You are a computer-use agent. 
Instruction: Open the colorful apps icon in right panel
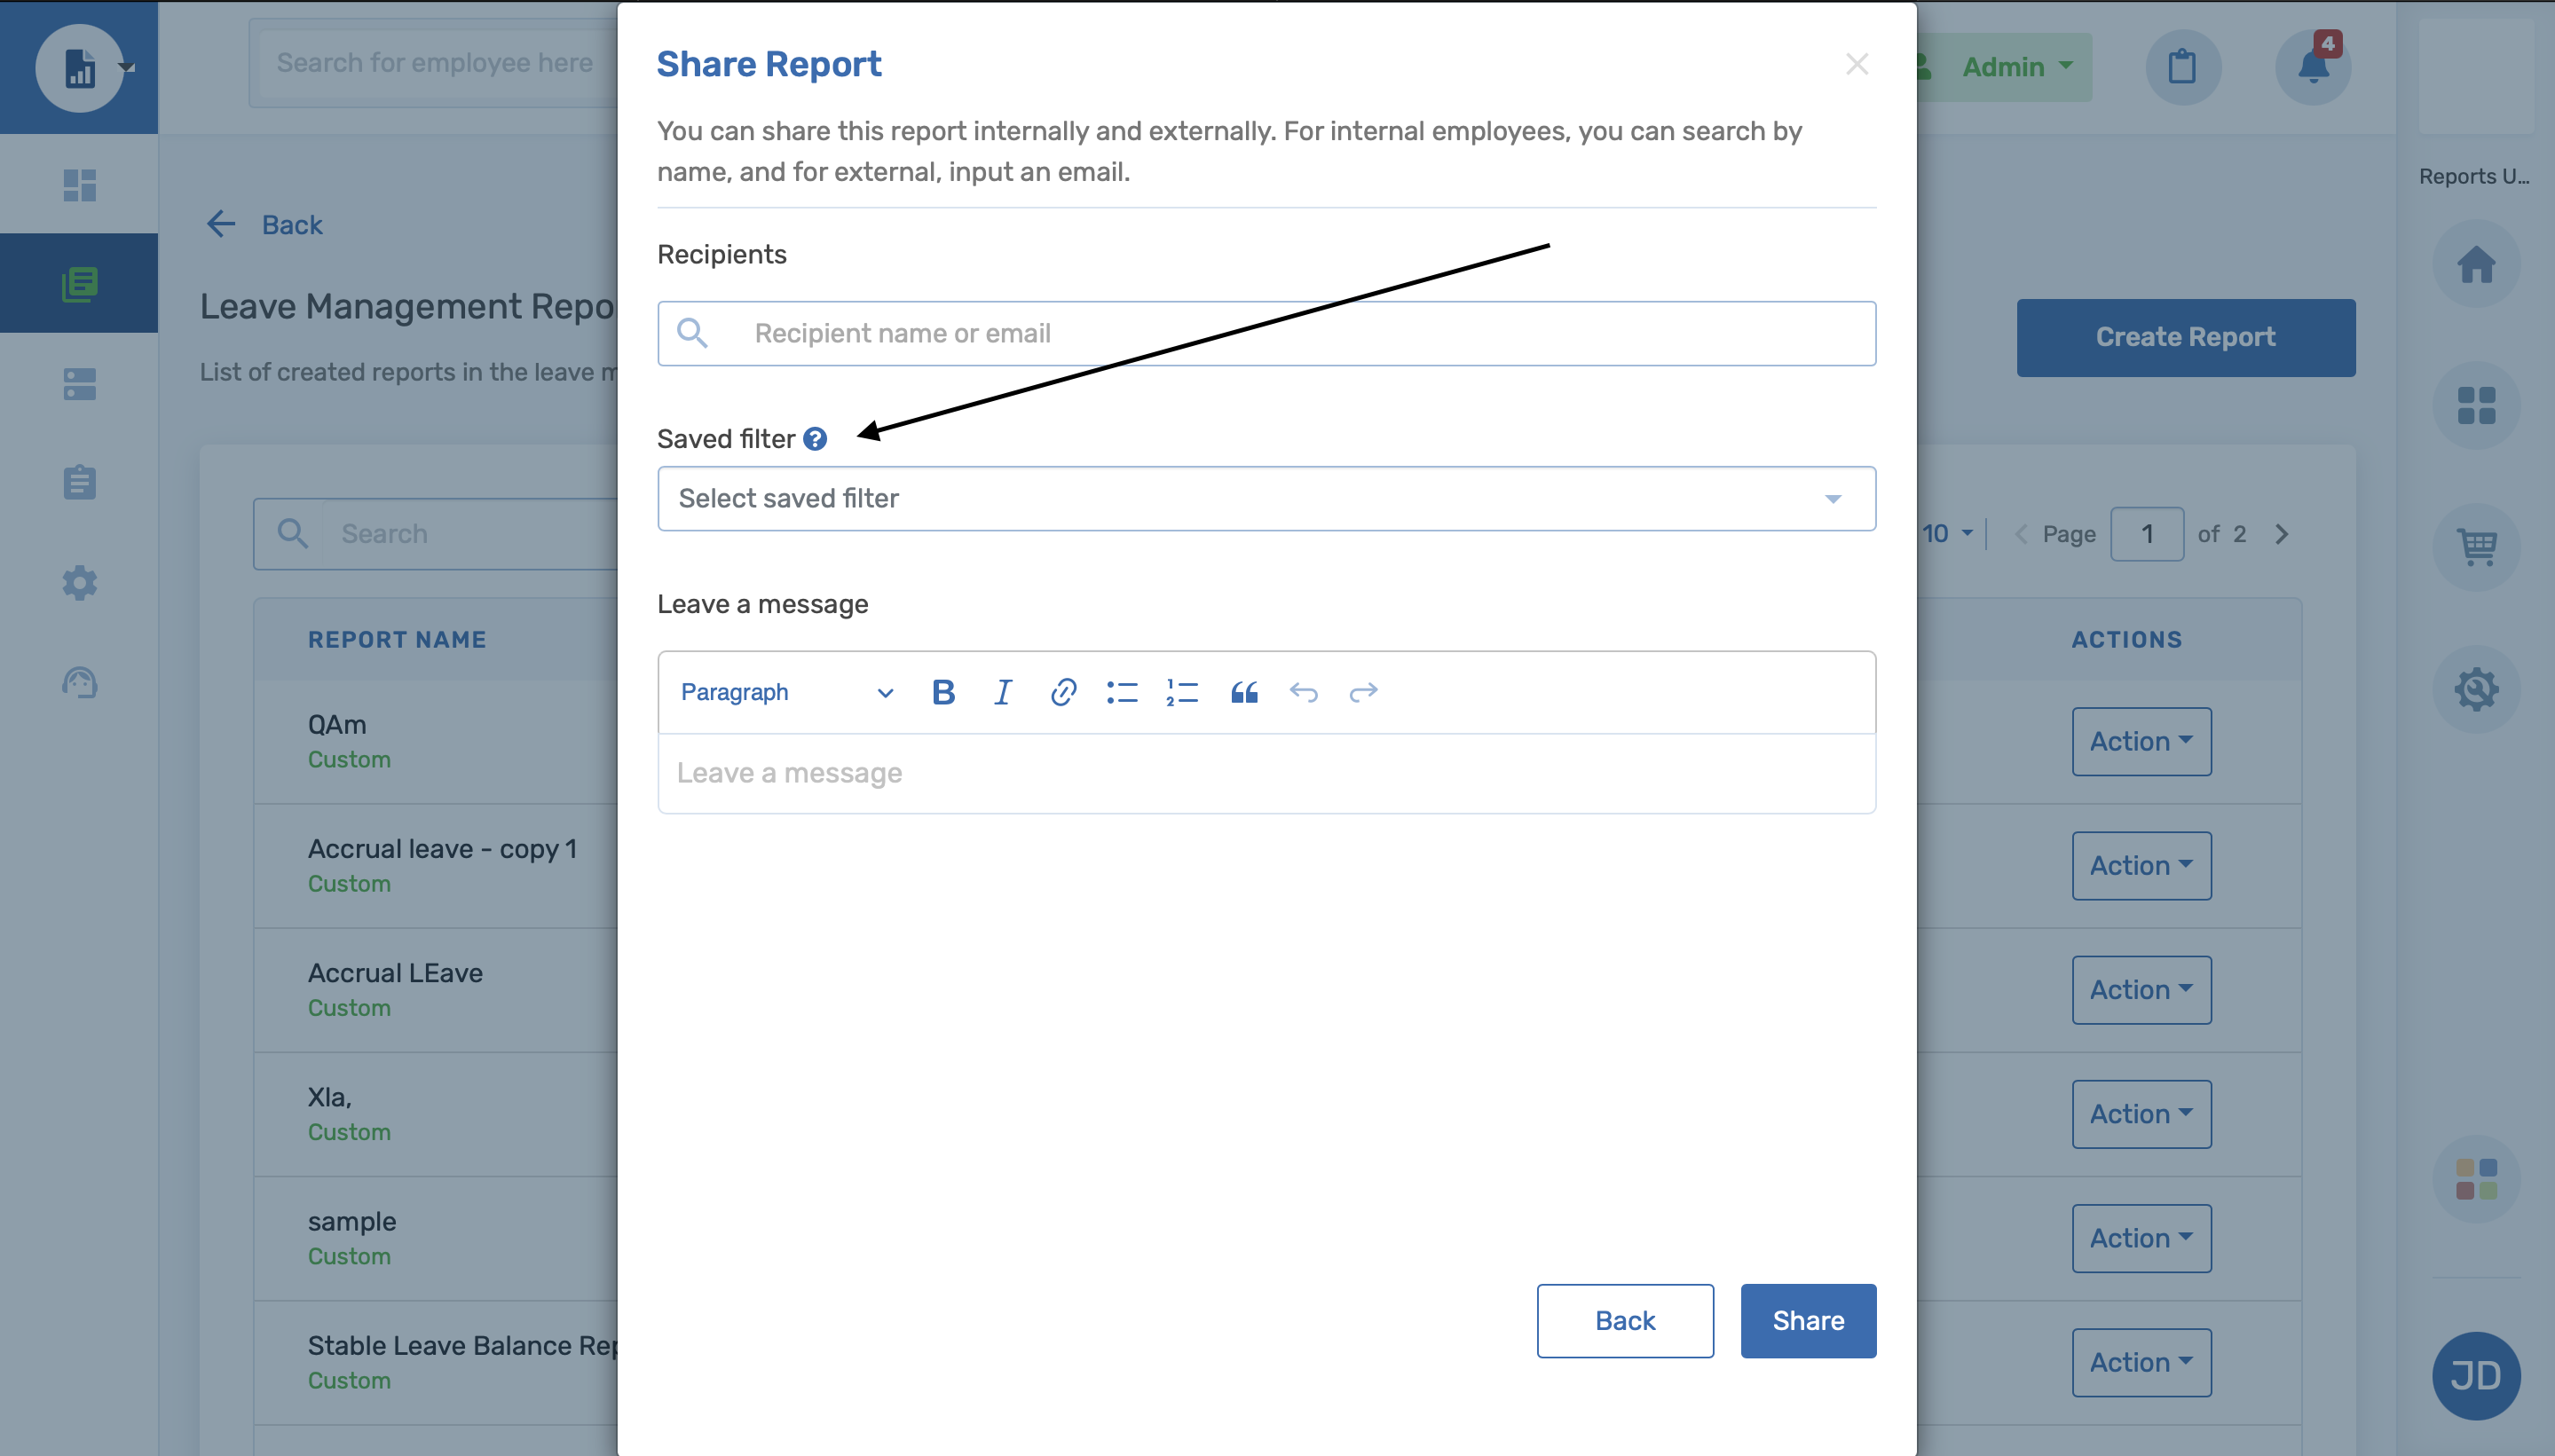2475,1179
